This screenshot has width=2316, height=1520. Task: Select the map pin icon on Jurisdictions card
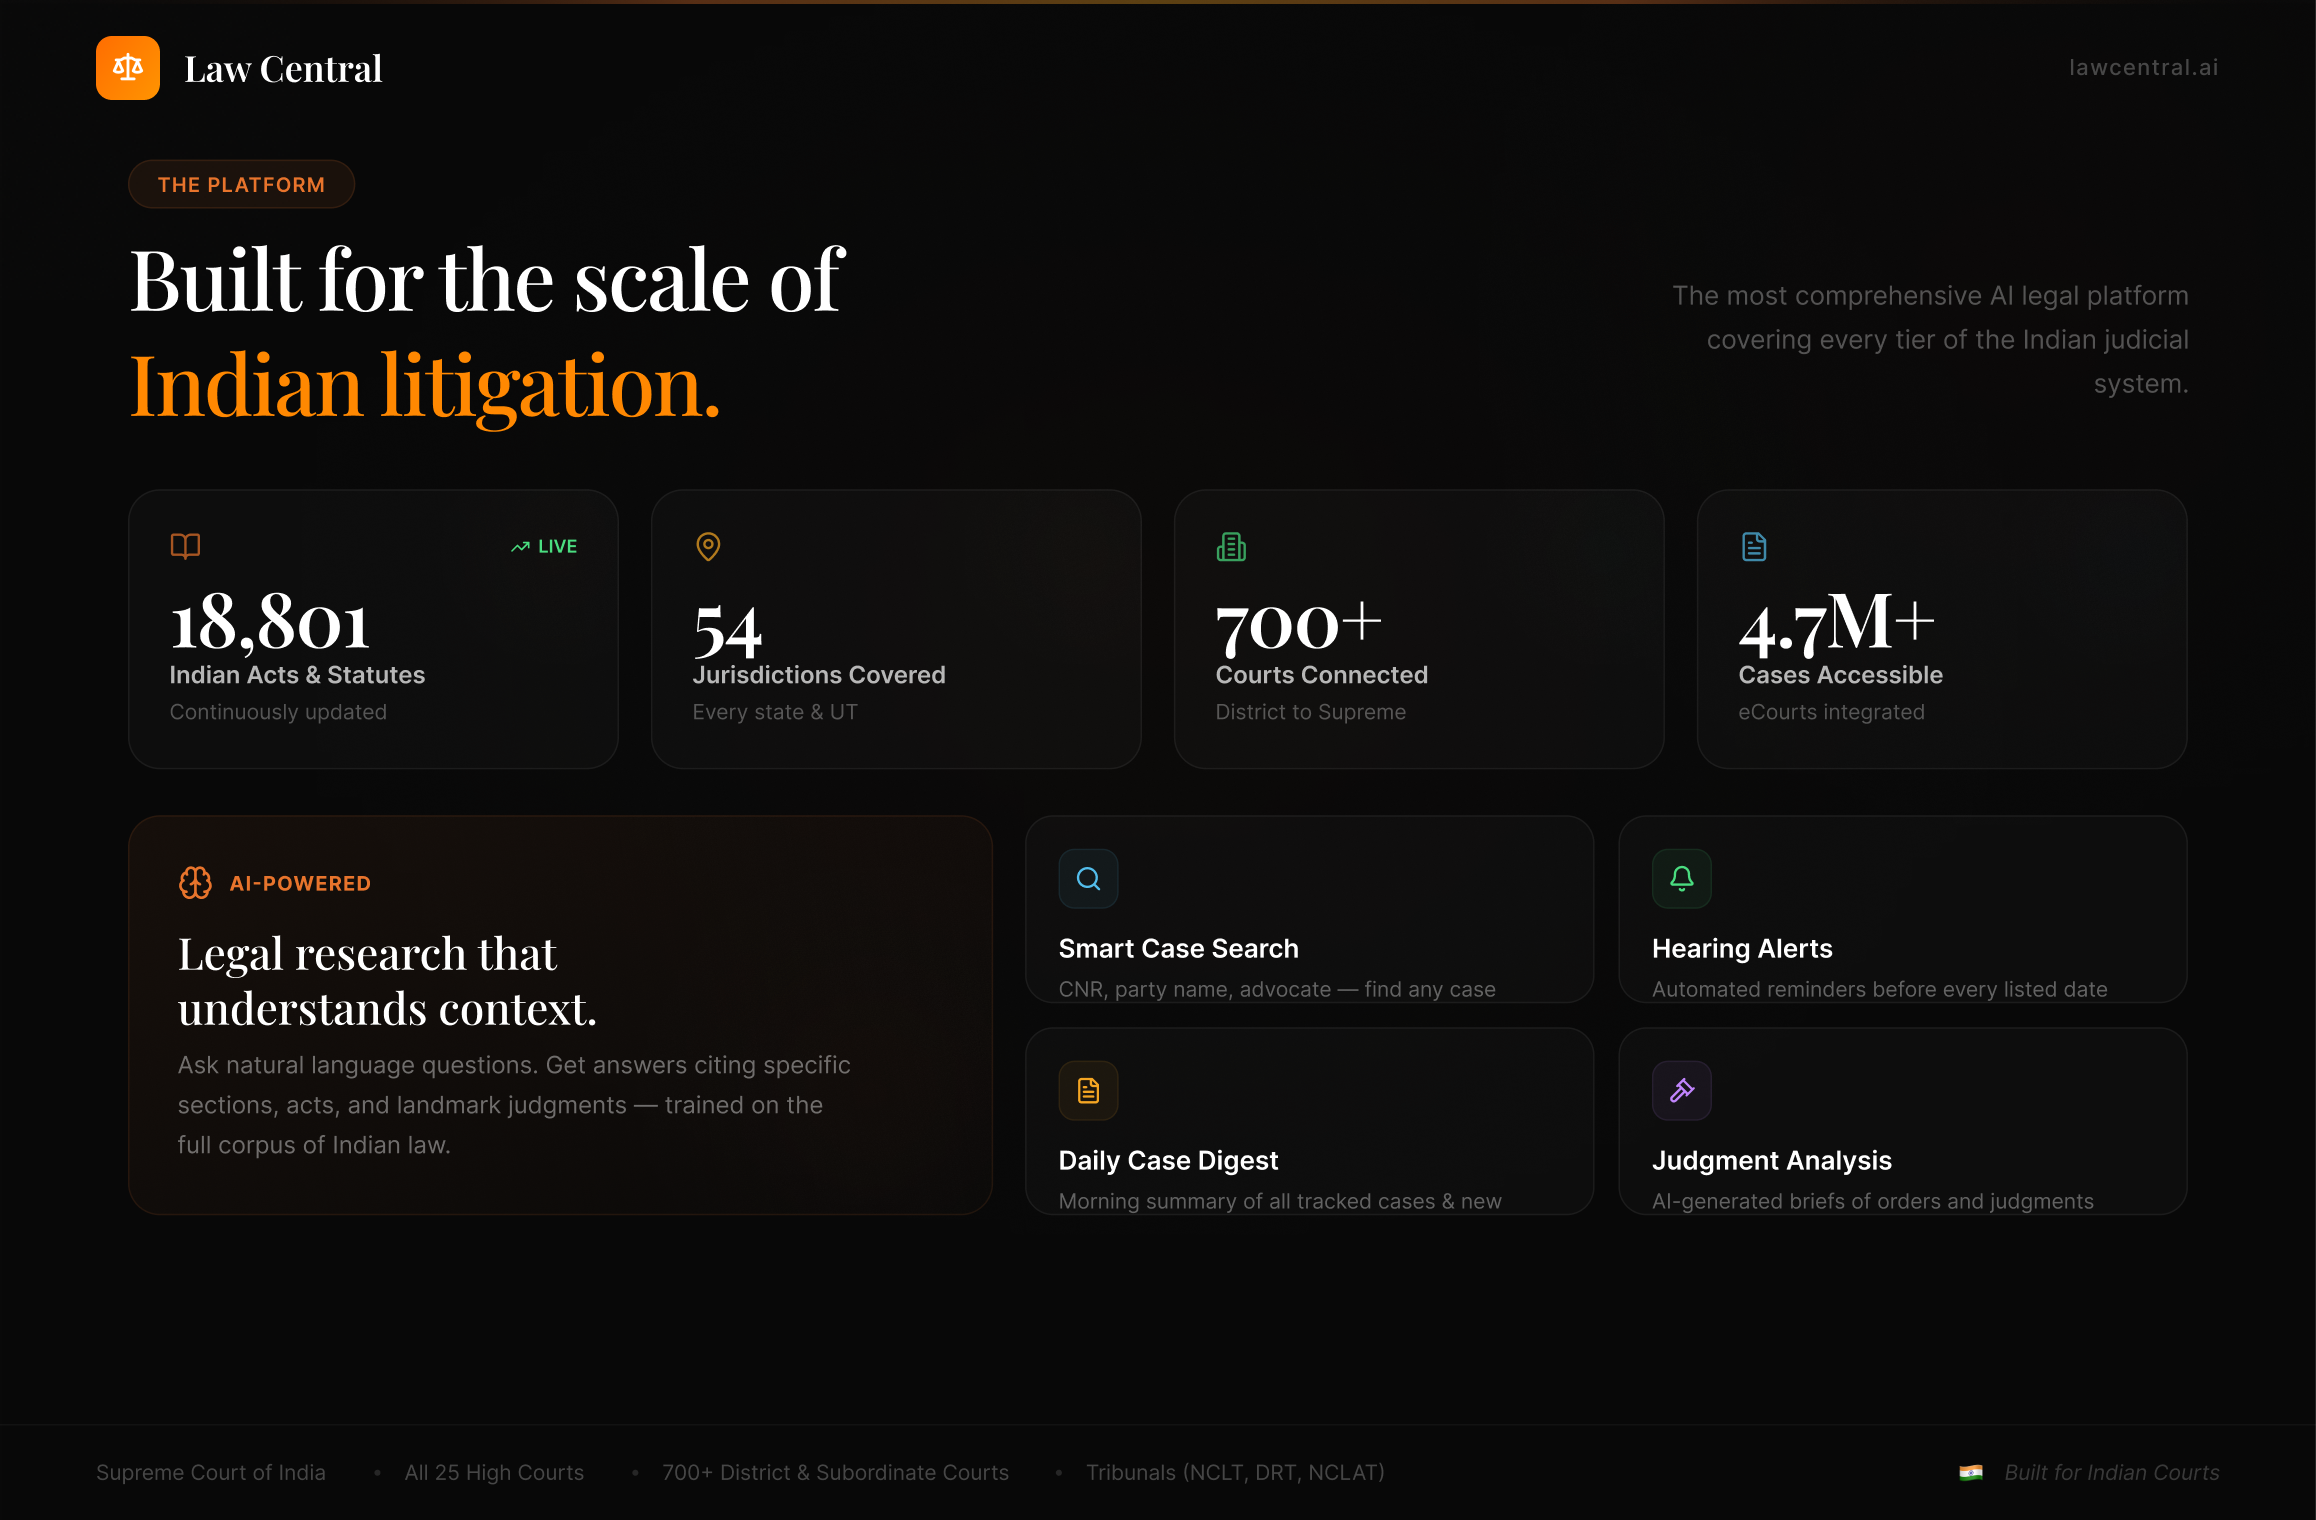pos(708,546)
